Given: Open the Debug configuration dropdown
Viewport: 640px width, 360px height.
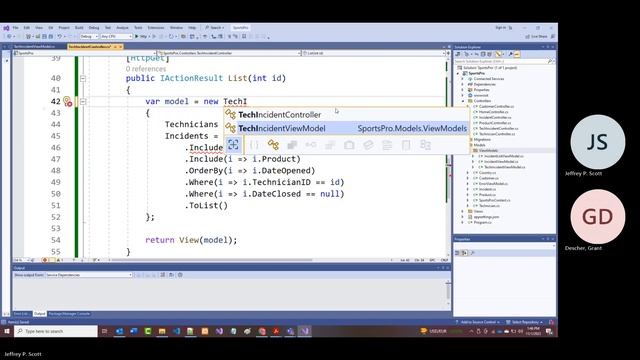Looking at the screenshot, I should (89, 37).
